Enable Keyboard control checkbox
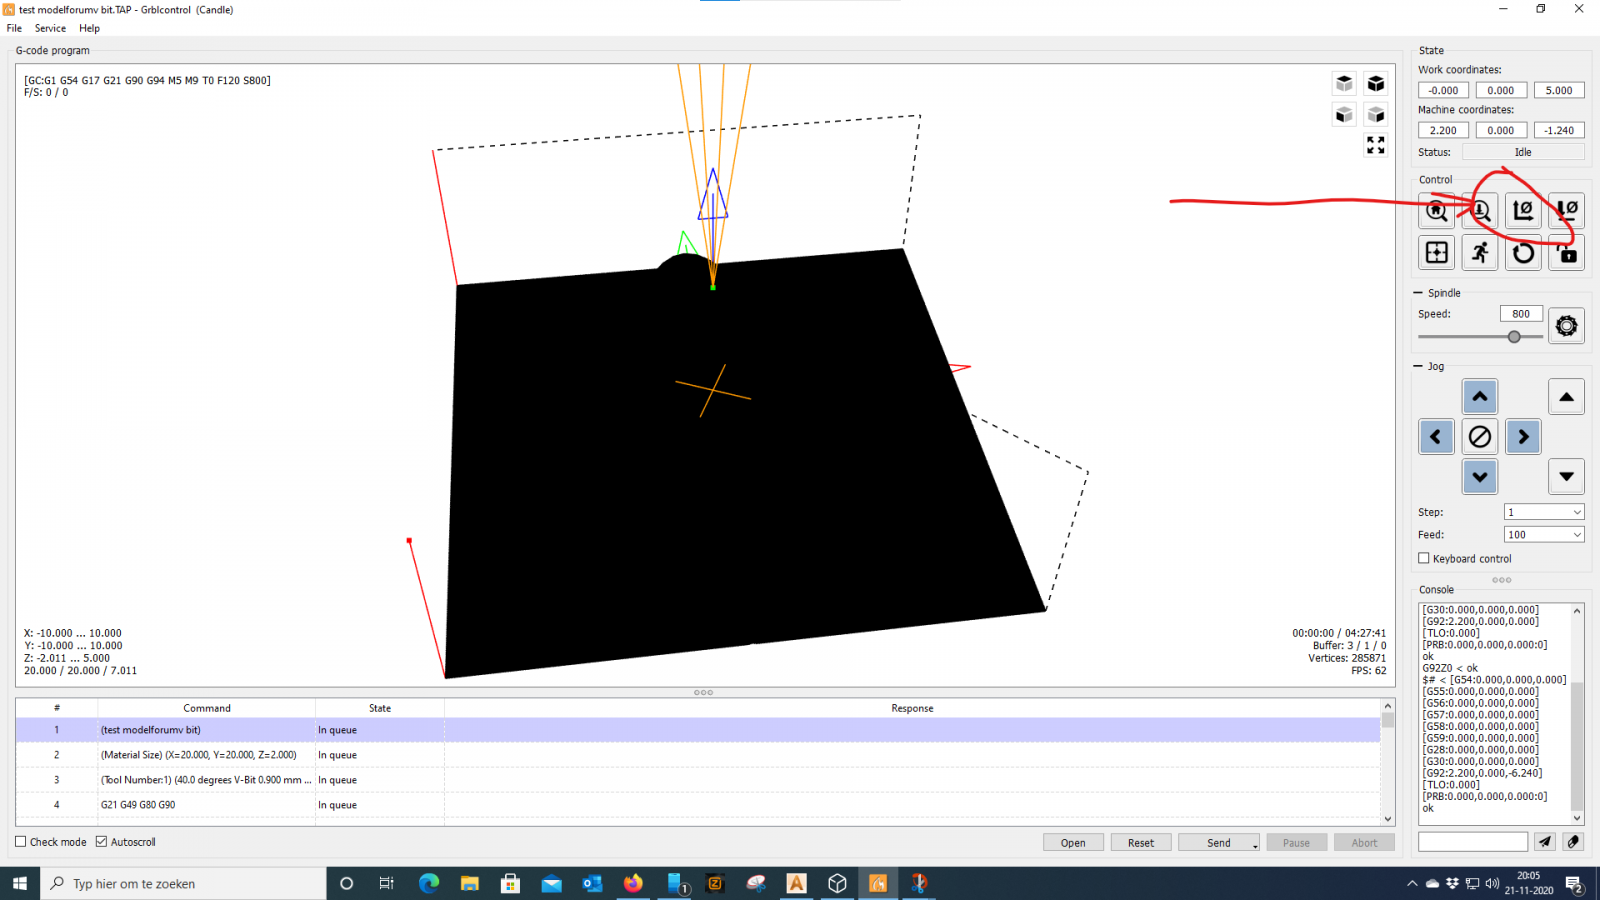The width and height of the screenshot is (1600, 900). pyautogui.click(x=1424, y=559)
